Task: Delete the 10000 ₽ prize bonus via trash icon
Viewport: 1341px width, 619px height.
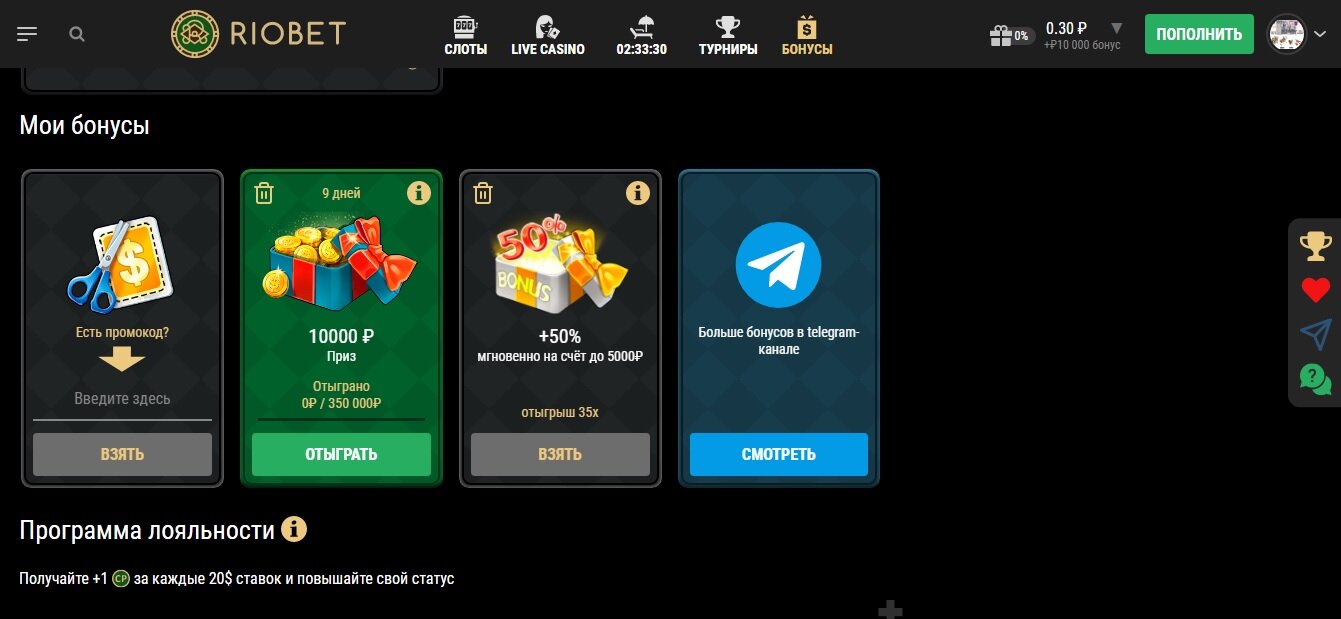Action: tap(264, 193)
